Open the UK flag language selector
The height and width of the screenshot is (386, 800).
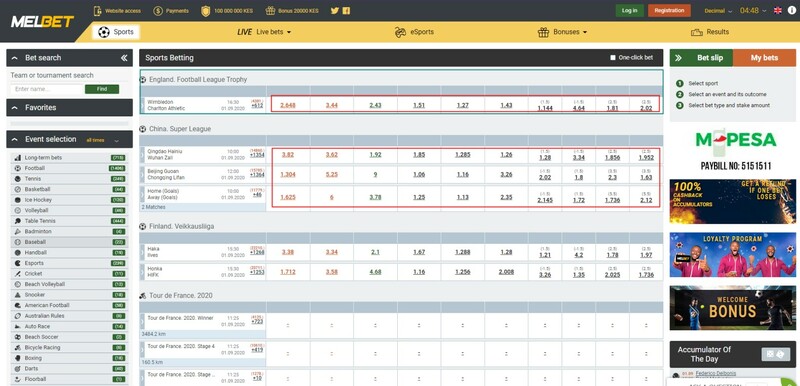click(x=778, y=10)
